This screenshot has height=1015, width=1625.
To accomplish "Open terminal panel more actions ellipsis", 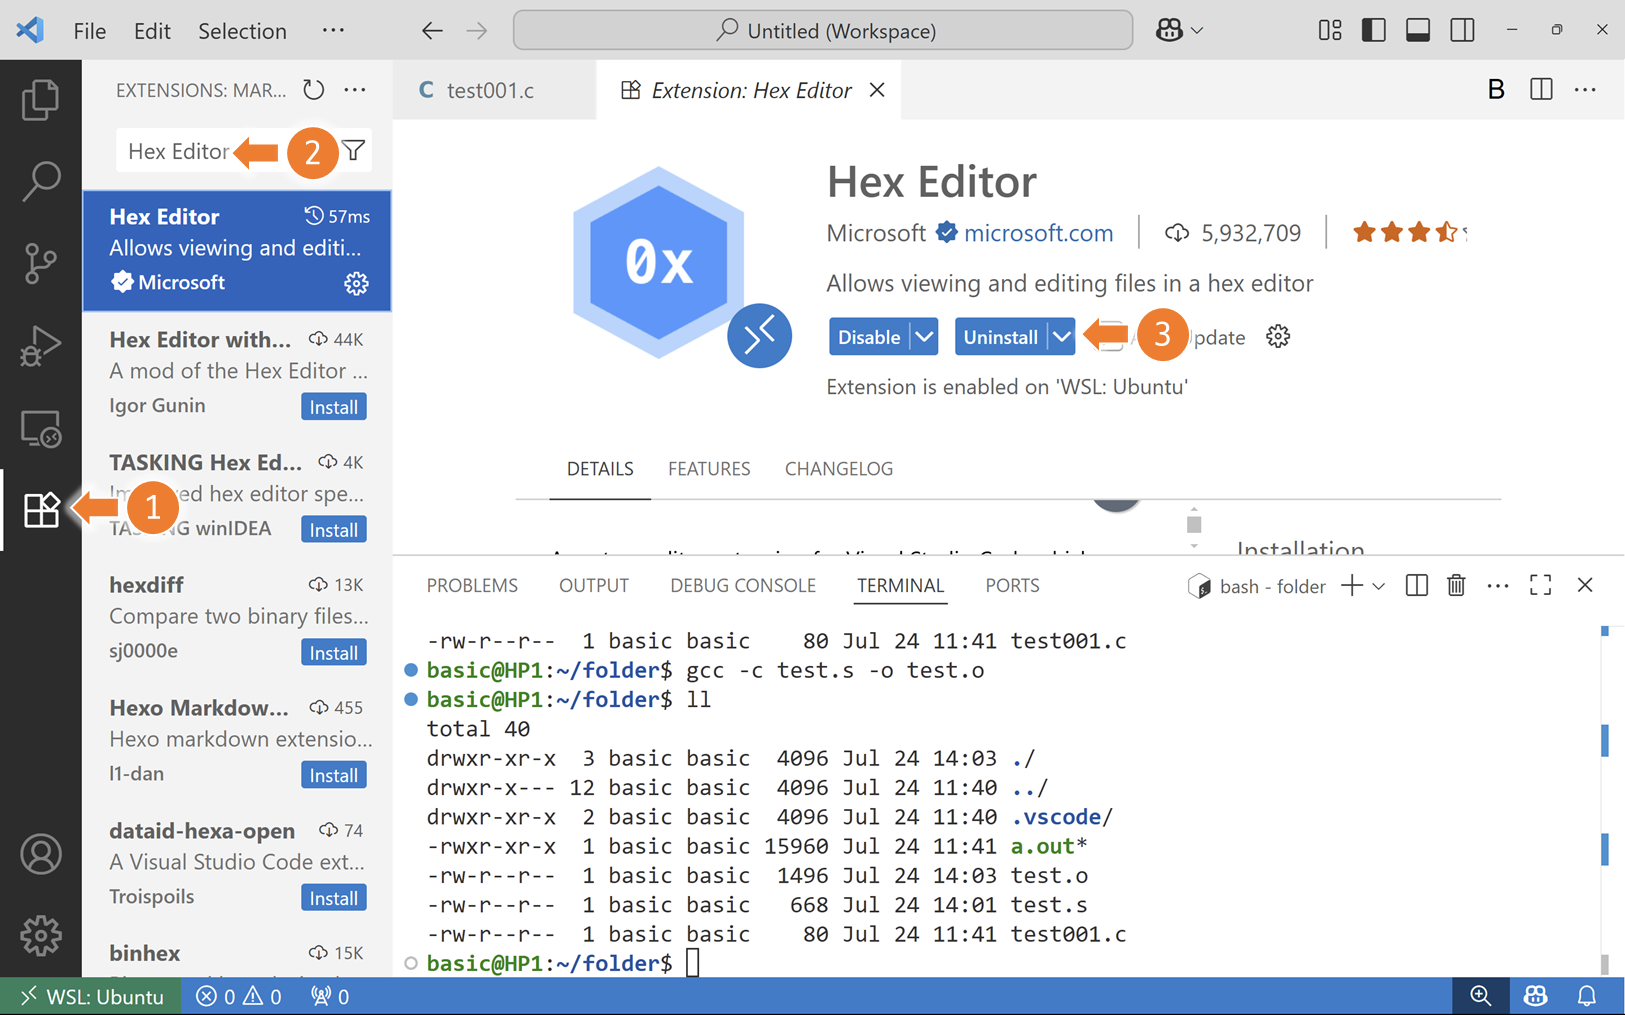I will click(1497, 586).
